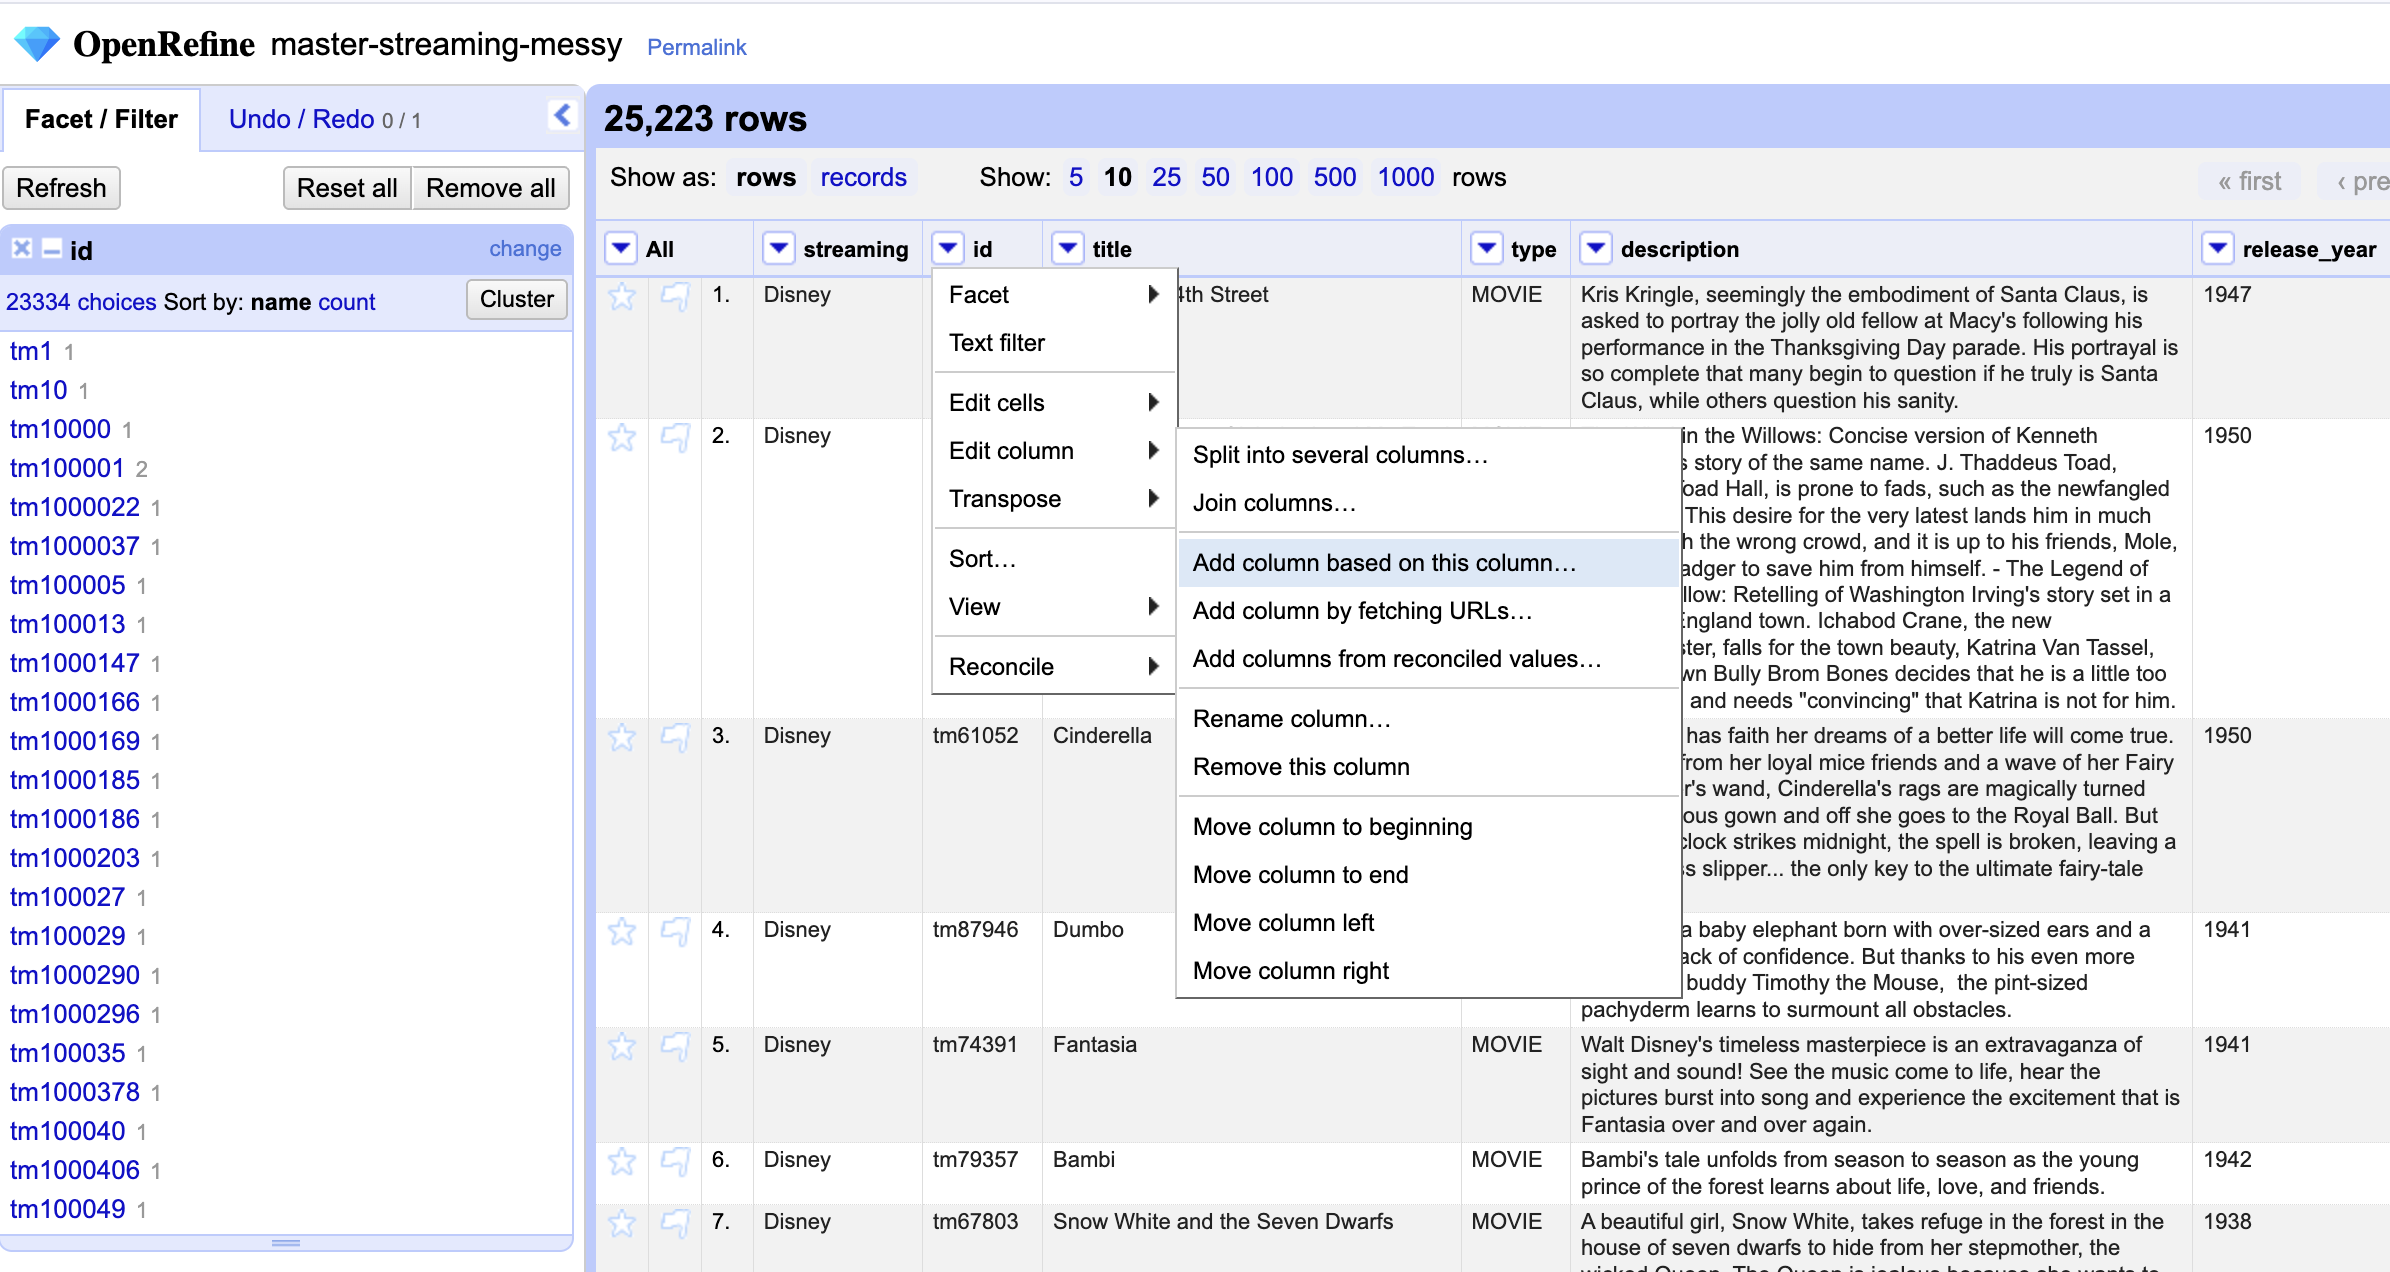Flag row 4 Dumbo
This screenshot has width=2390, height=1272.
pos(676,931)
